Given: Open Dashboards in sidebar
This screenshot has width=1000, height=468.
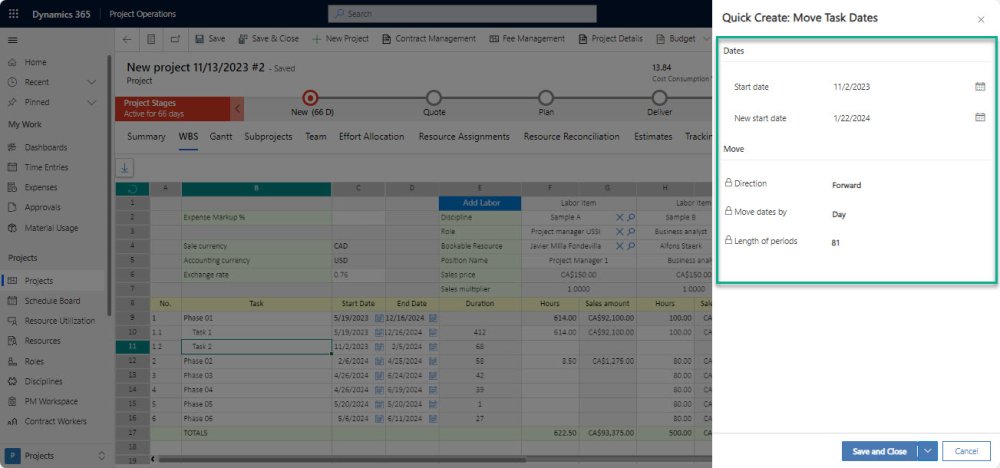Looking at the screenshot, I should tap(46, 147).
